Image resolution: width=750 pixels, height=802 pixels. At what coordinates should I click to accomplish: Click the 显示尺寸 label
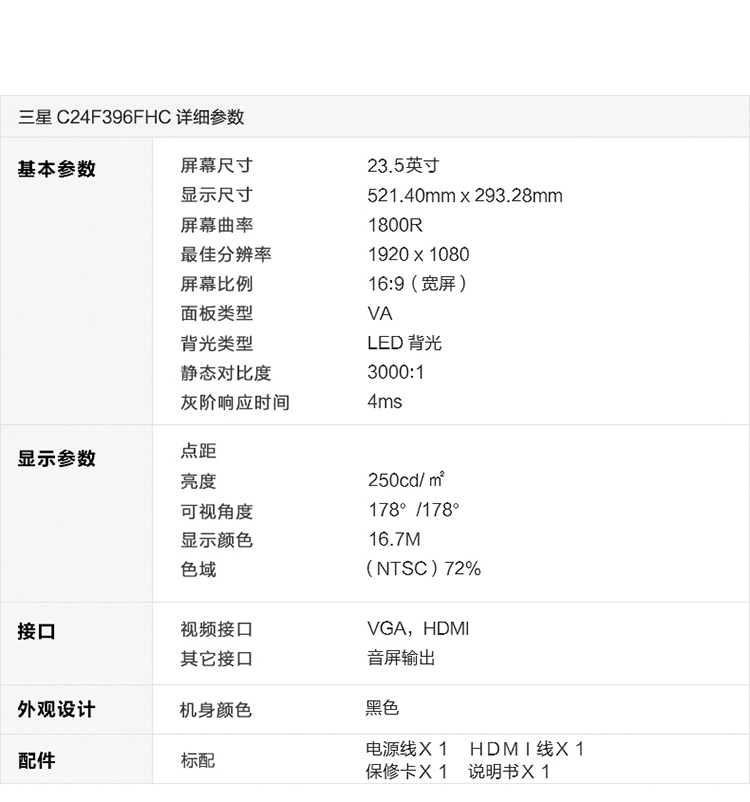click(217, 195)
